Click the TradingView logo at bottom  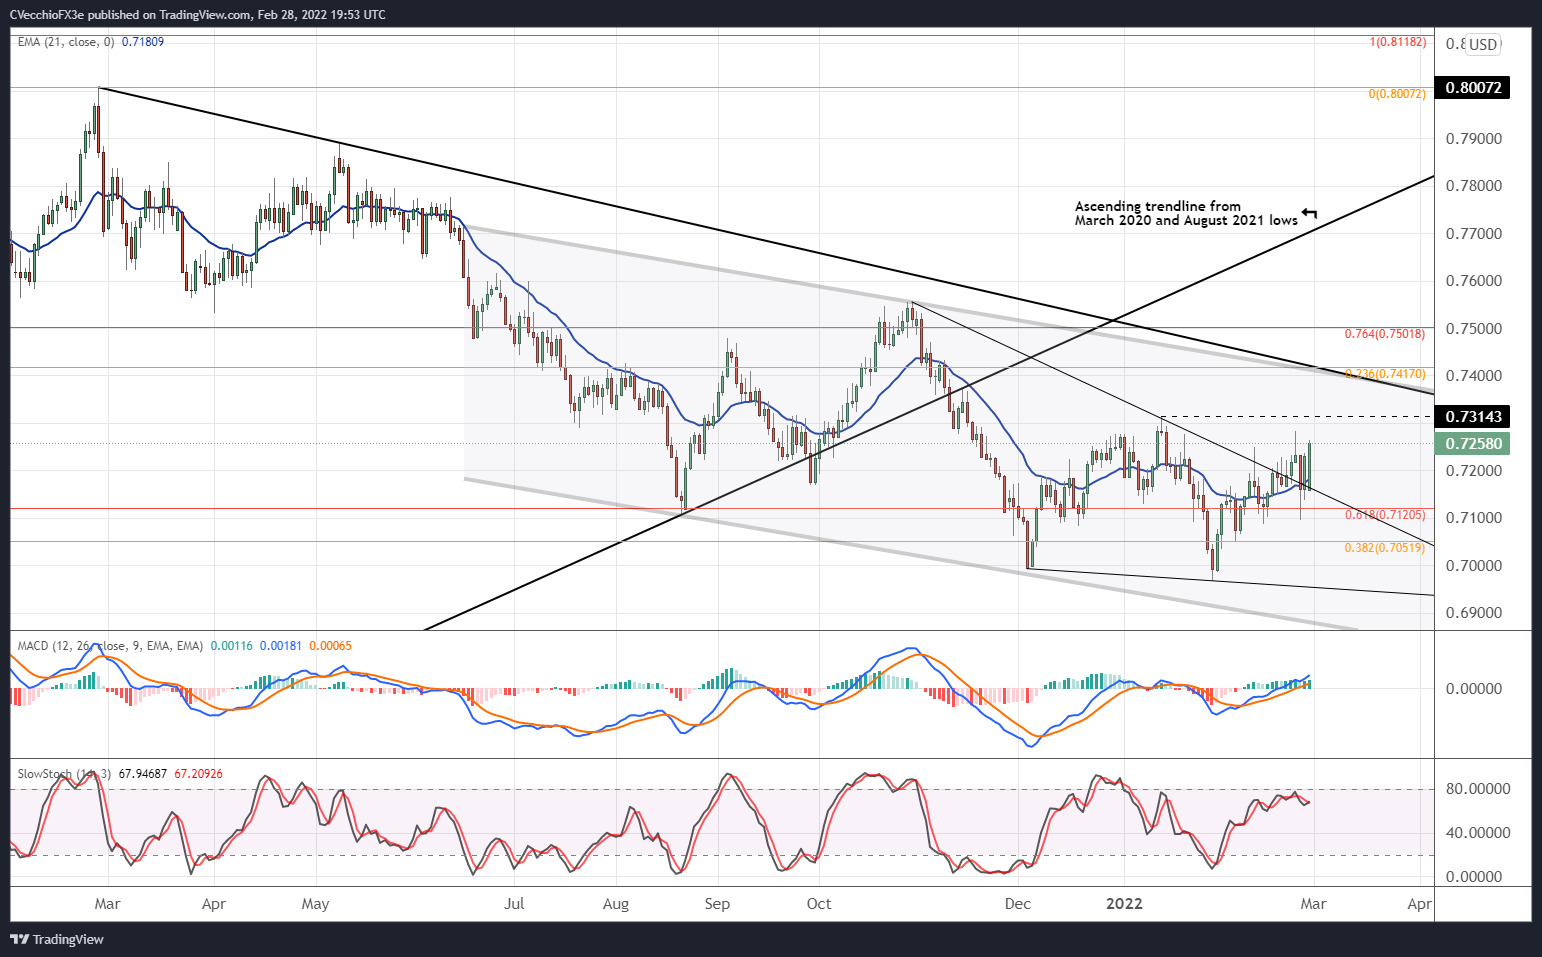click(x=57, y=939)
